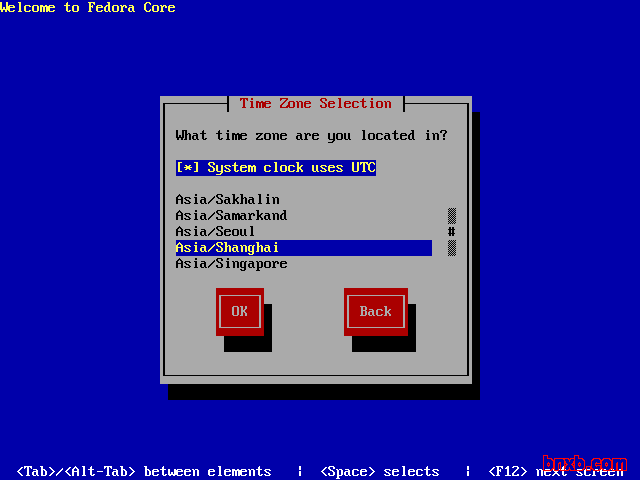Toggle the System clock uses UTC checkbox
This screenshot has height=480, width=640.
(275, 168)
